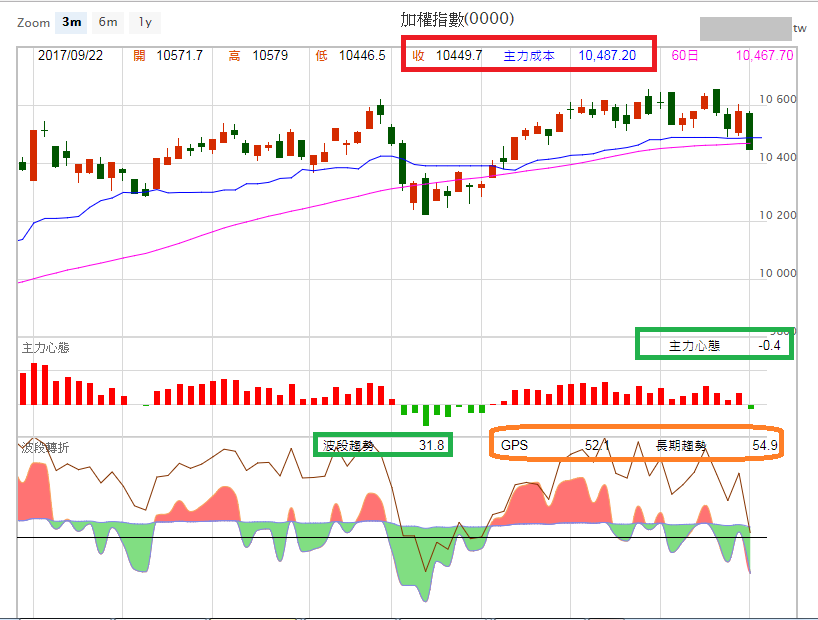Click the 長期趨勢 value 54.9
This screenshot has height=620, width=818.
764,445
